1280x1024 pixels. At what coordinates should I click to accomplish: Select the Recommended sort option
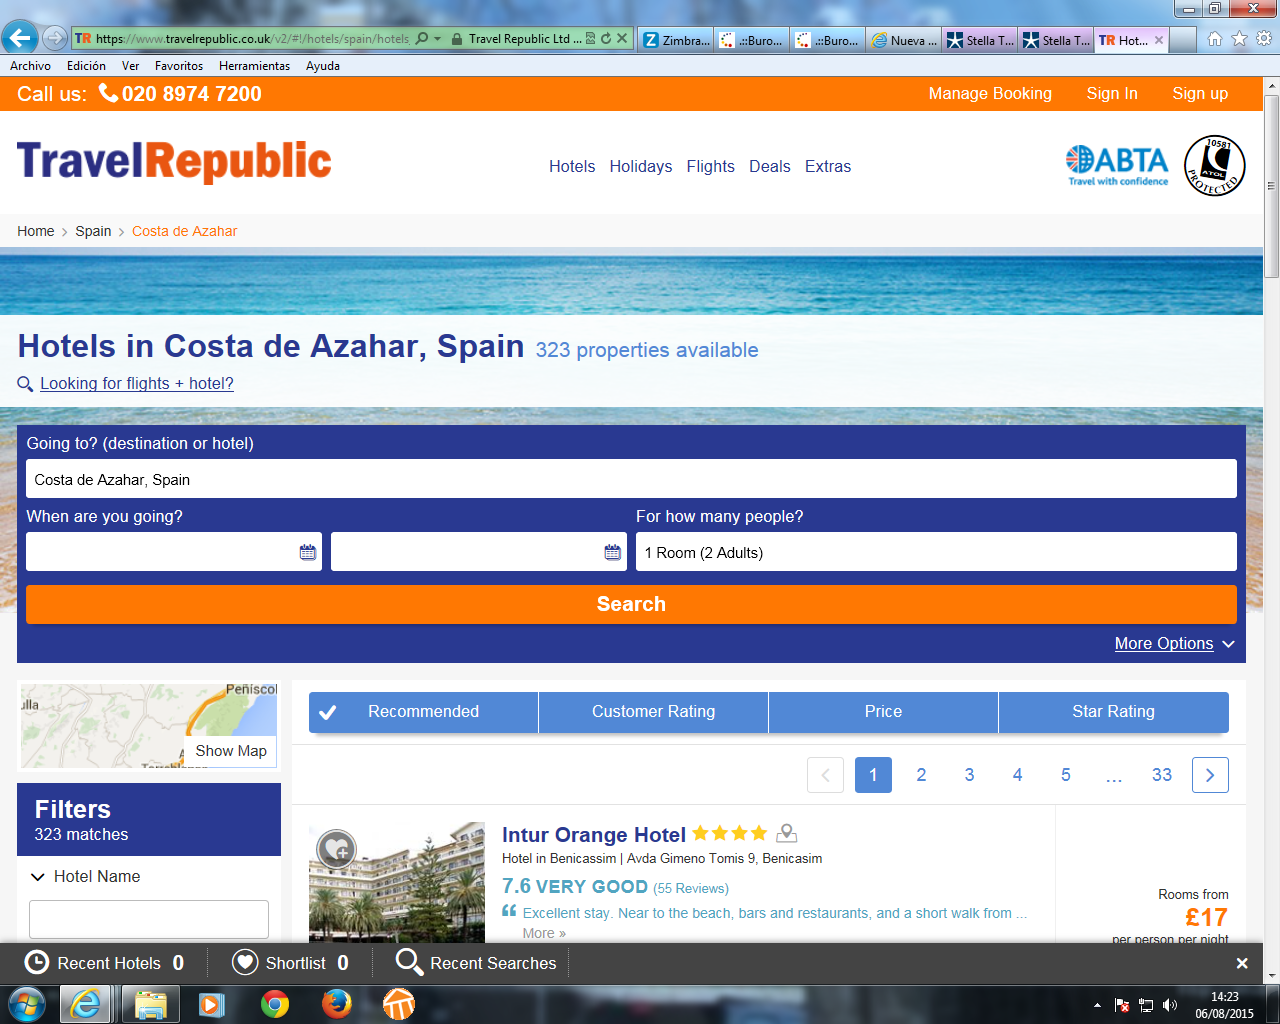coord(423,712)
